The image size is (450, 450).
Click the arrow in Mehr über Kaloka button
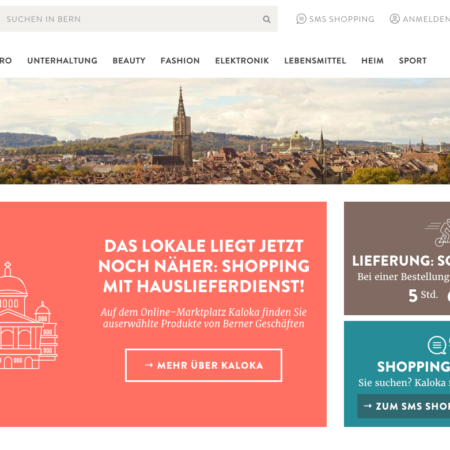click(x=149, y=365)
